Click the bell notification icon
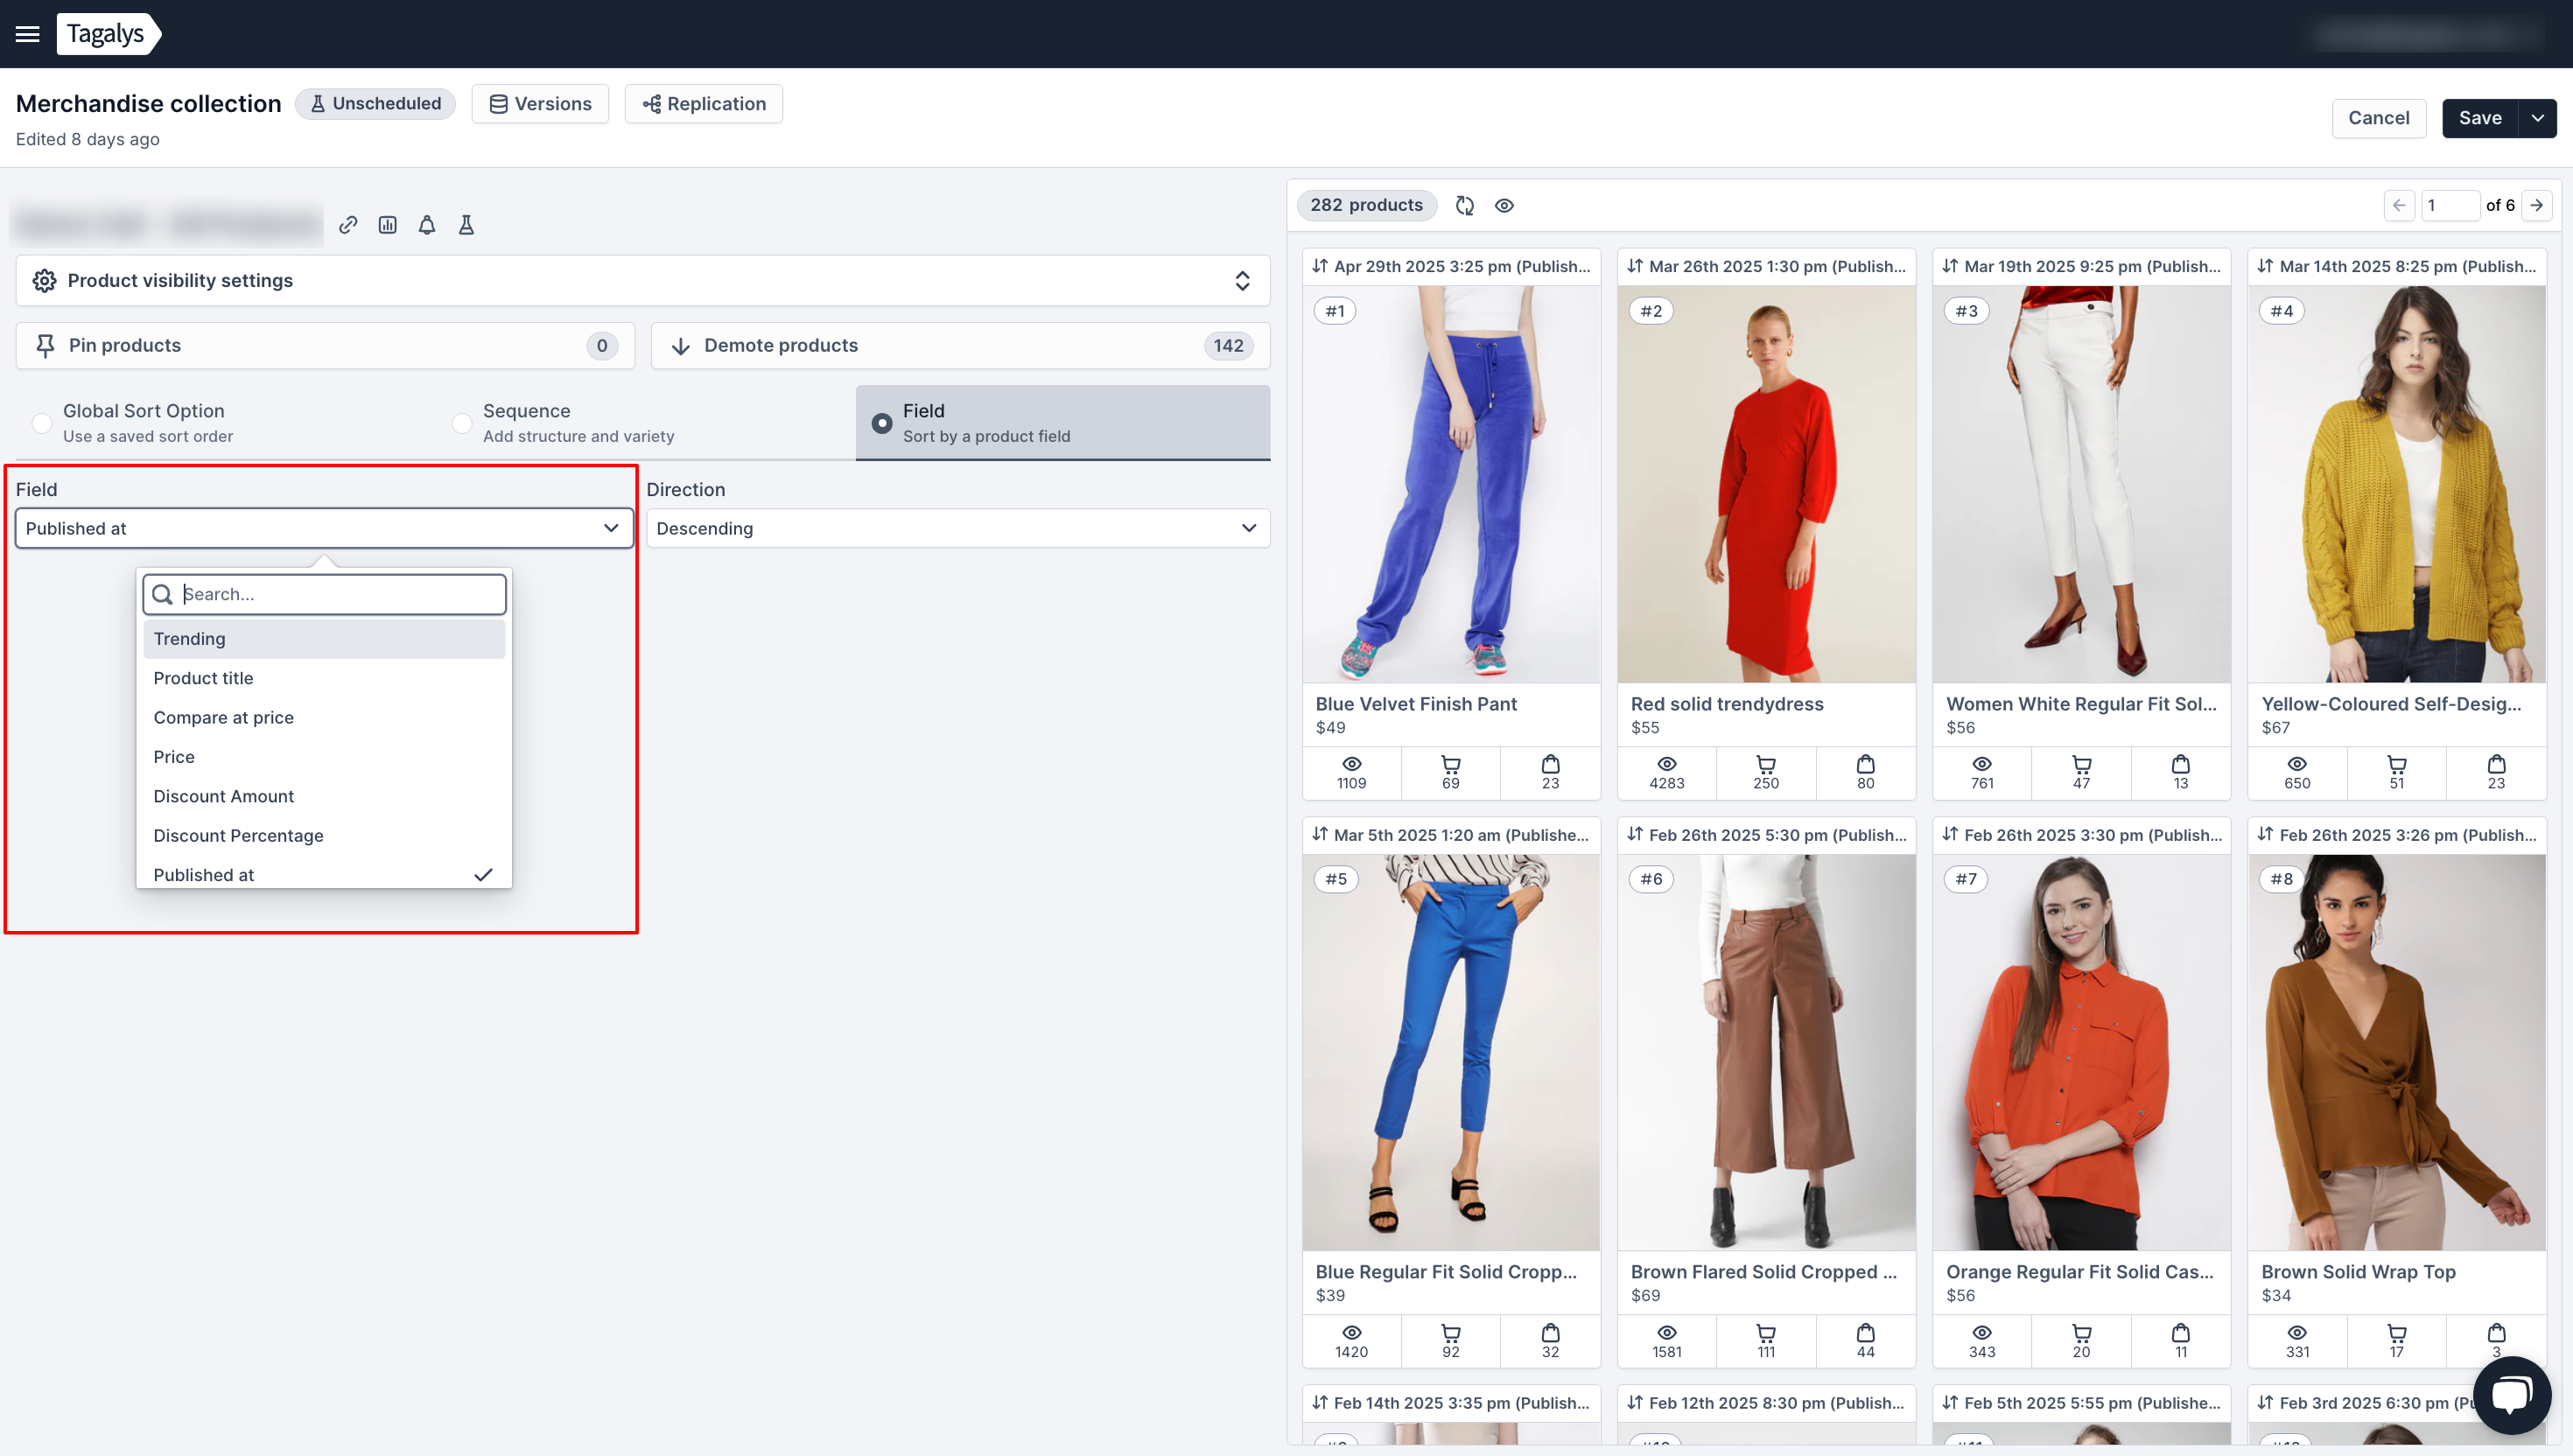 pos(427,225)
